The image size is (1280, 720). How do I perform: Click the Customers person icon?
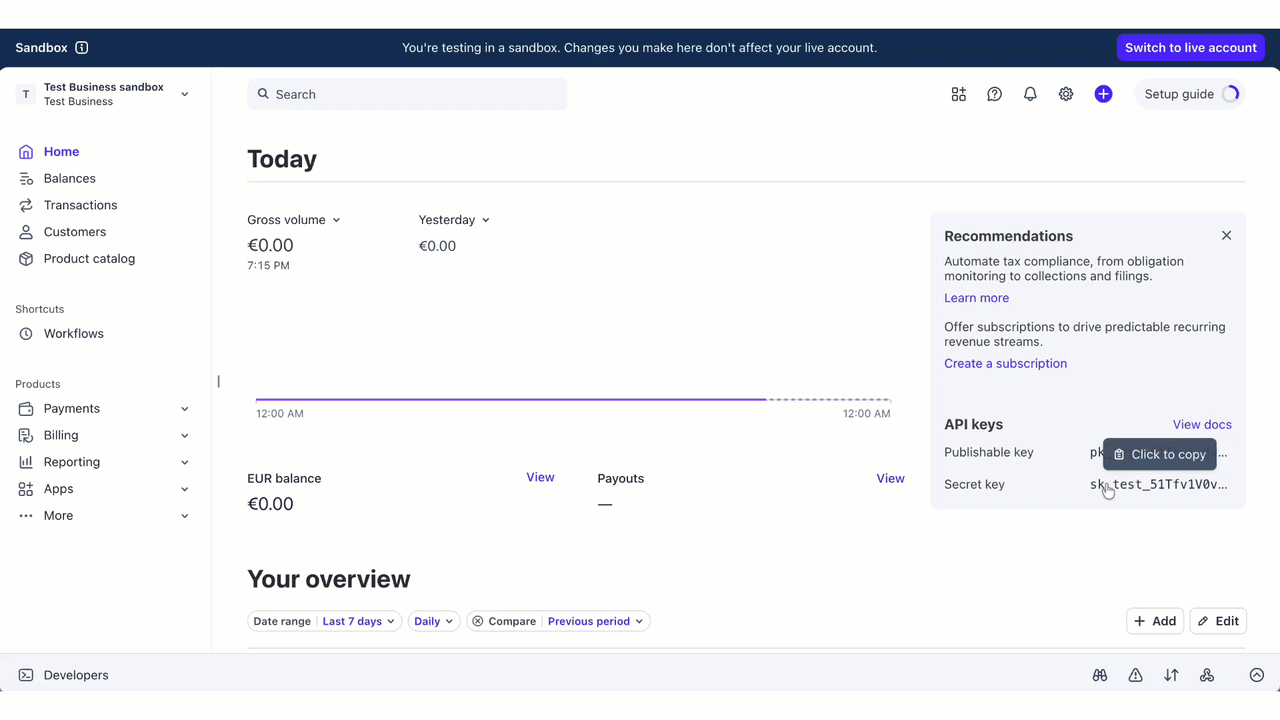pos(26,232)
